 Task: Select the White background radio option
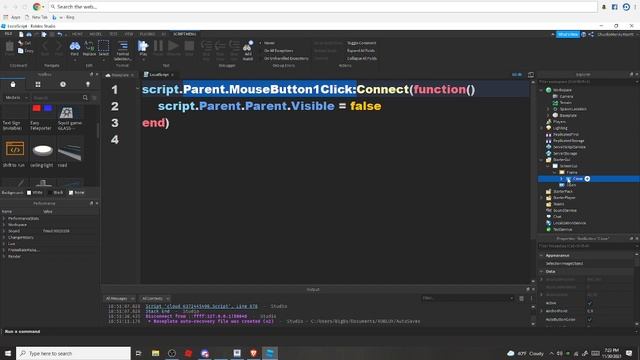point(29,193)
